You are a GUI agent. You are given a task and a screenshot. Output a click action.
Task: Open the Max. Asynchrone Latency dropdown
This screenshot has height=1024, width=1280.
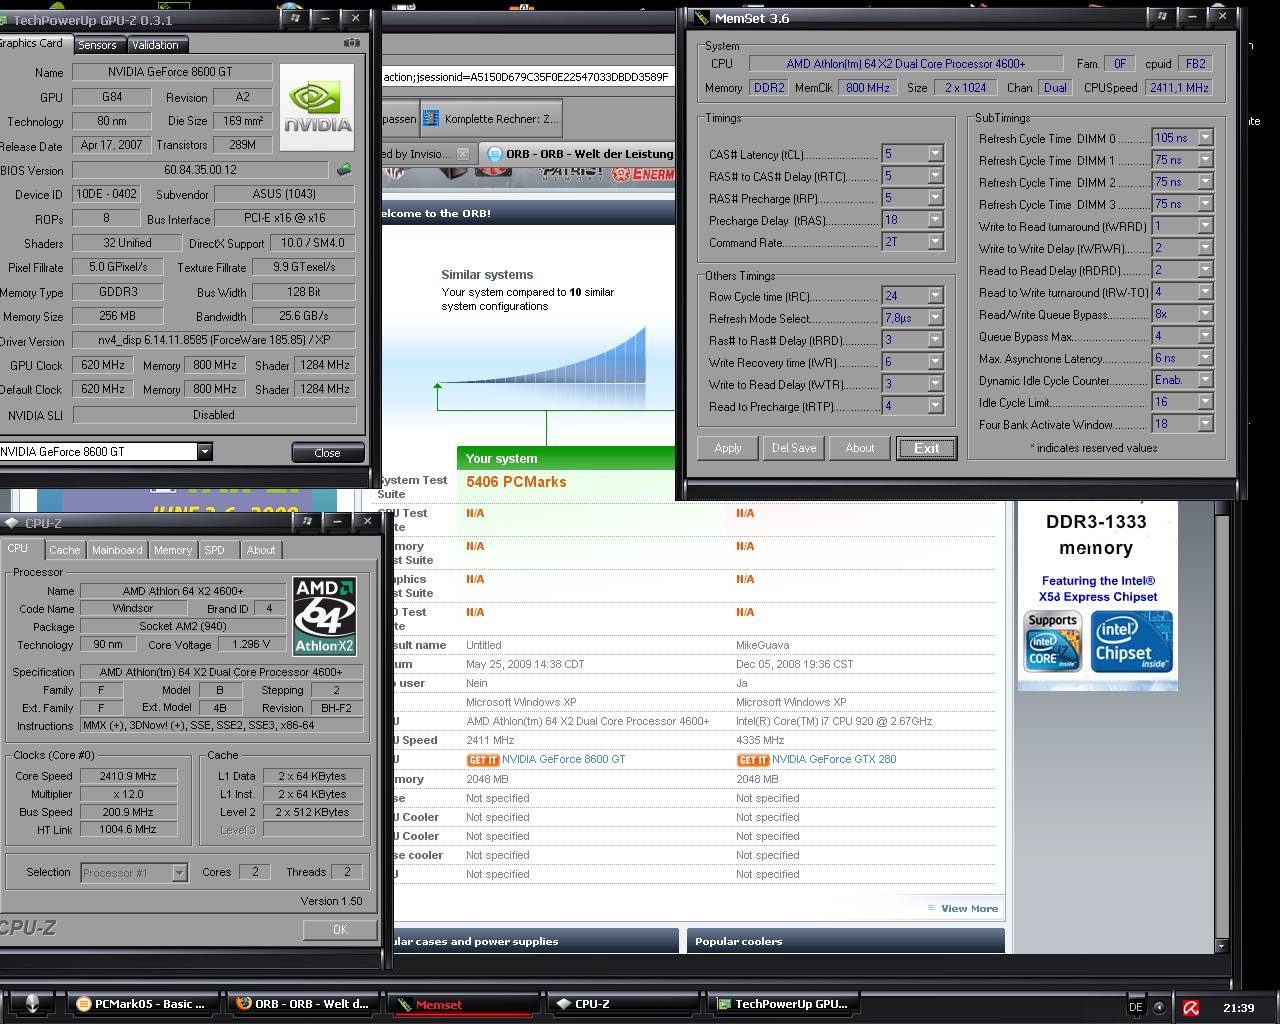1205,358
